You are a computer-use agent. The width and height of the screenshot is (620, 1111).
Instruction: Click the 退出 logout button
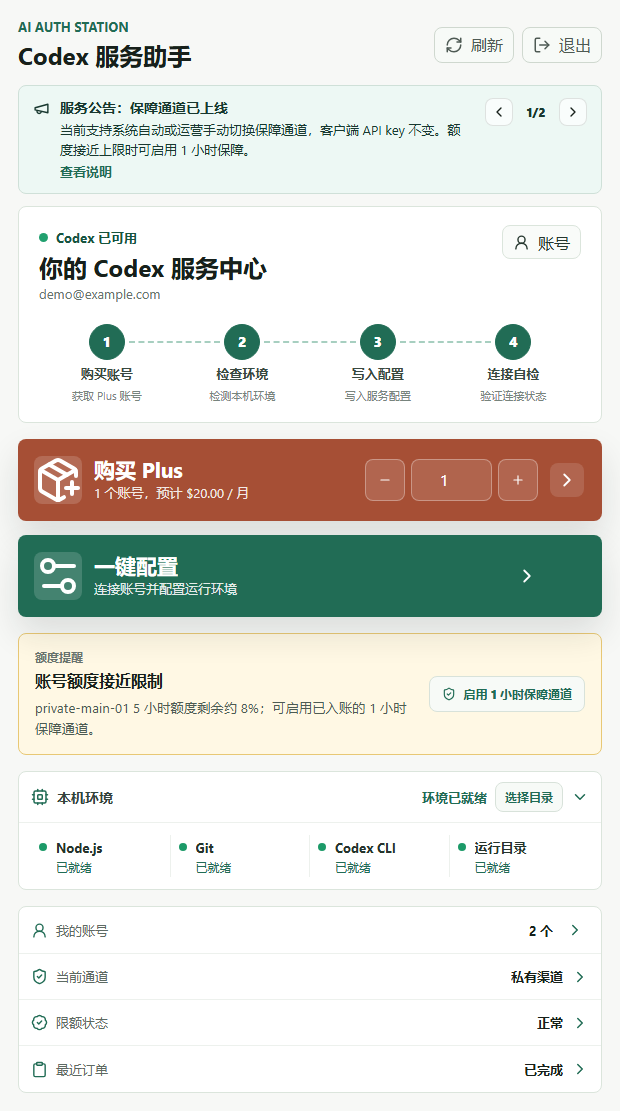pyautogui.click(x=562, y=45)
